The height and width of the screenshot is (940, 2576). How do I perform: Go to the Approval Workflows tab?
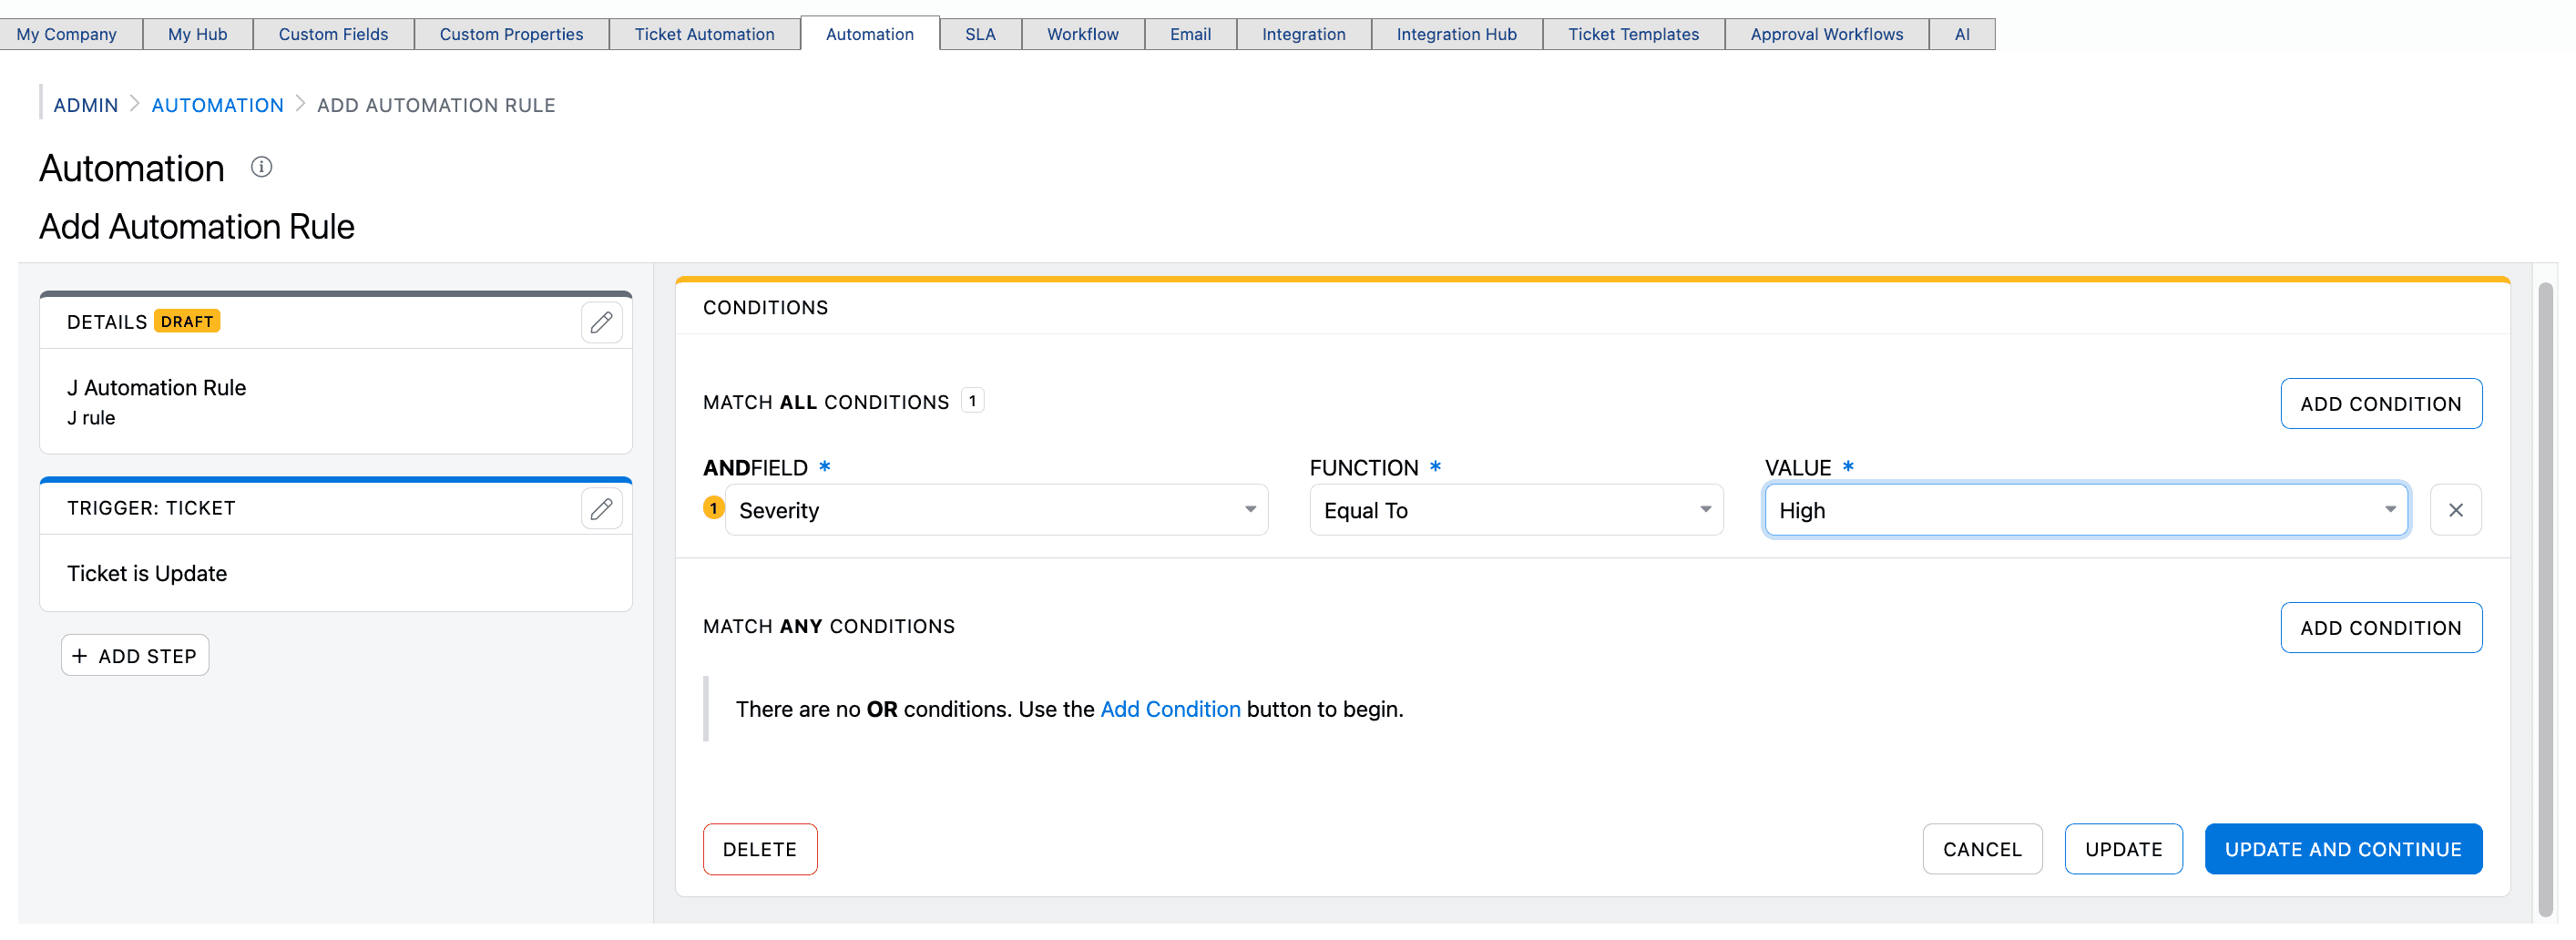click(x=1826, y=34)
